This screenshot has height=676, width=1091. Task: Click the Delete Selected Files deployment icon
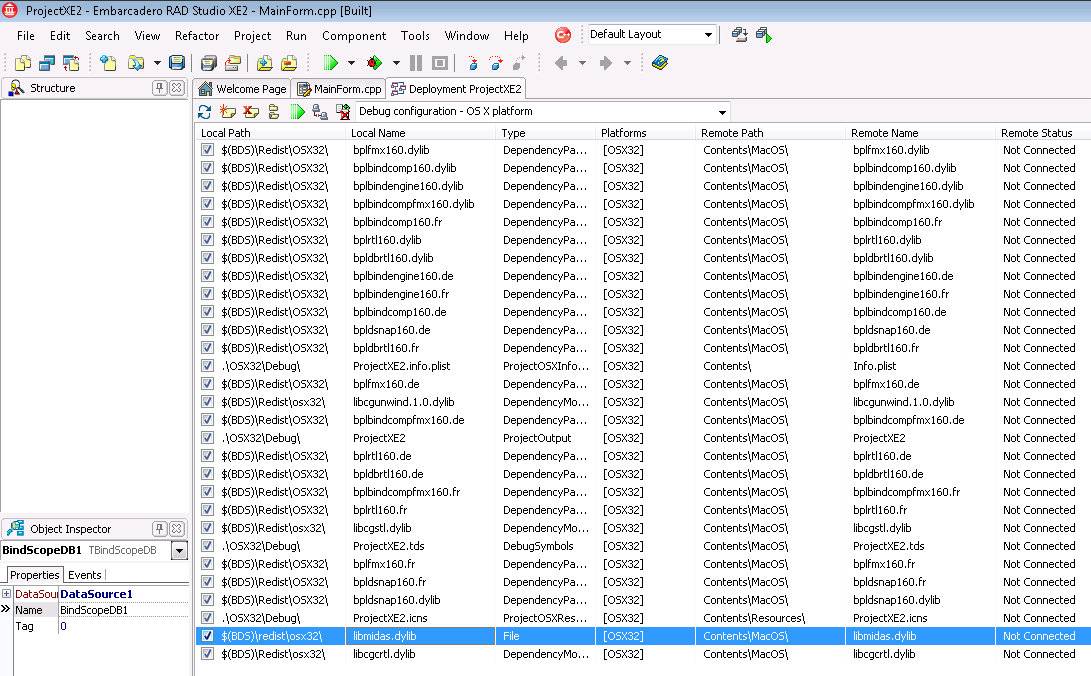(251, 111)
